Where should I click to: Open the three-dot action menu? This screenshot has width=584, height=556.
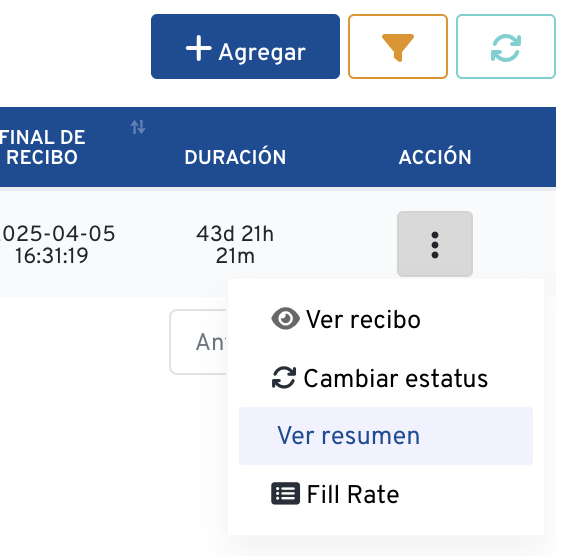point(435,244)
